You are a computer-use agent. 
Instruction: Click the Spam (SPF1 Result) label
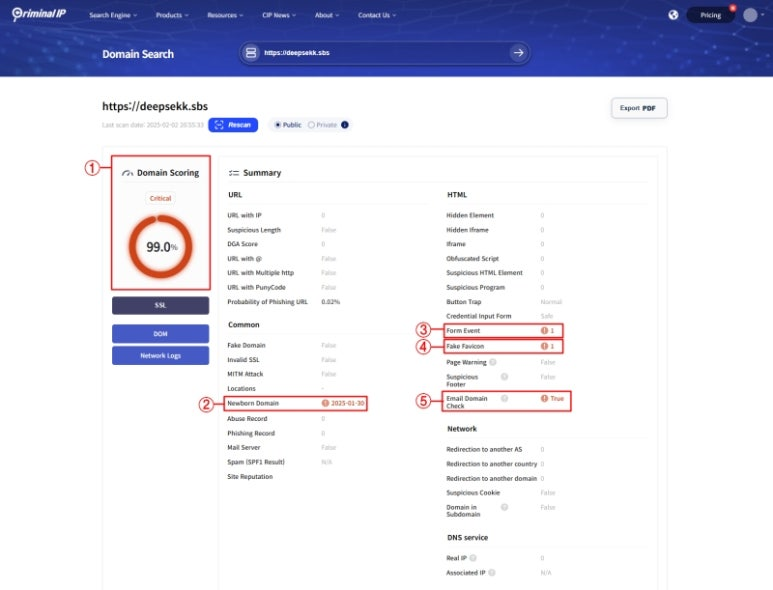(x=256, y=462)
